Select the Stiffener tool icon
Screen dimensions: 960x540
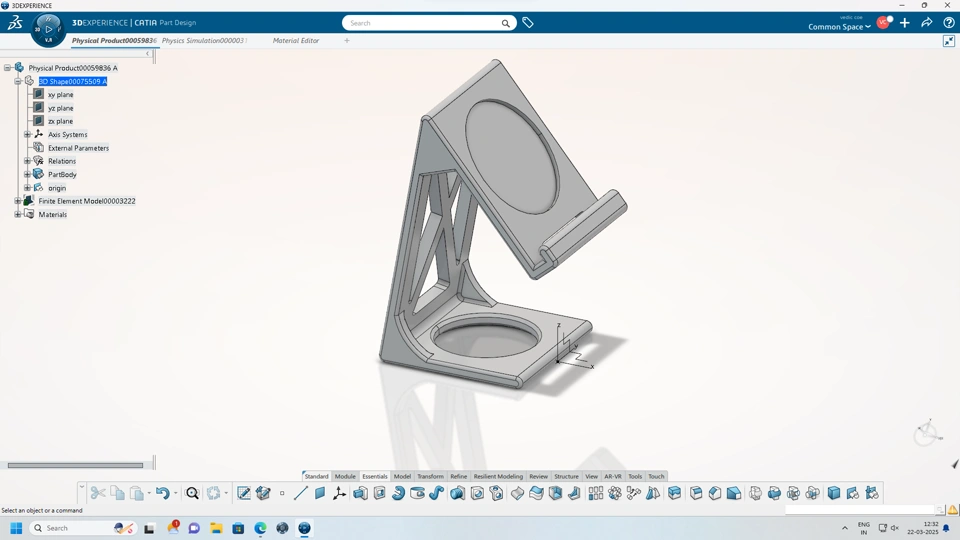574,493
